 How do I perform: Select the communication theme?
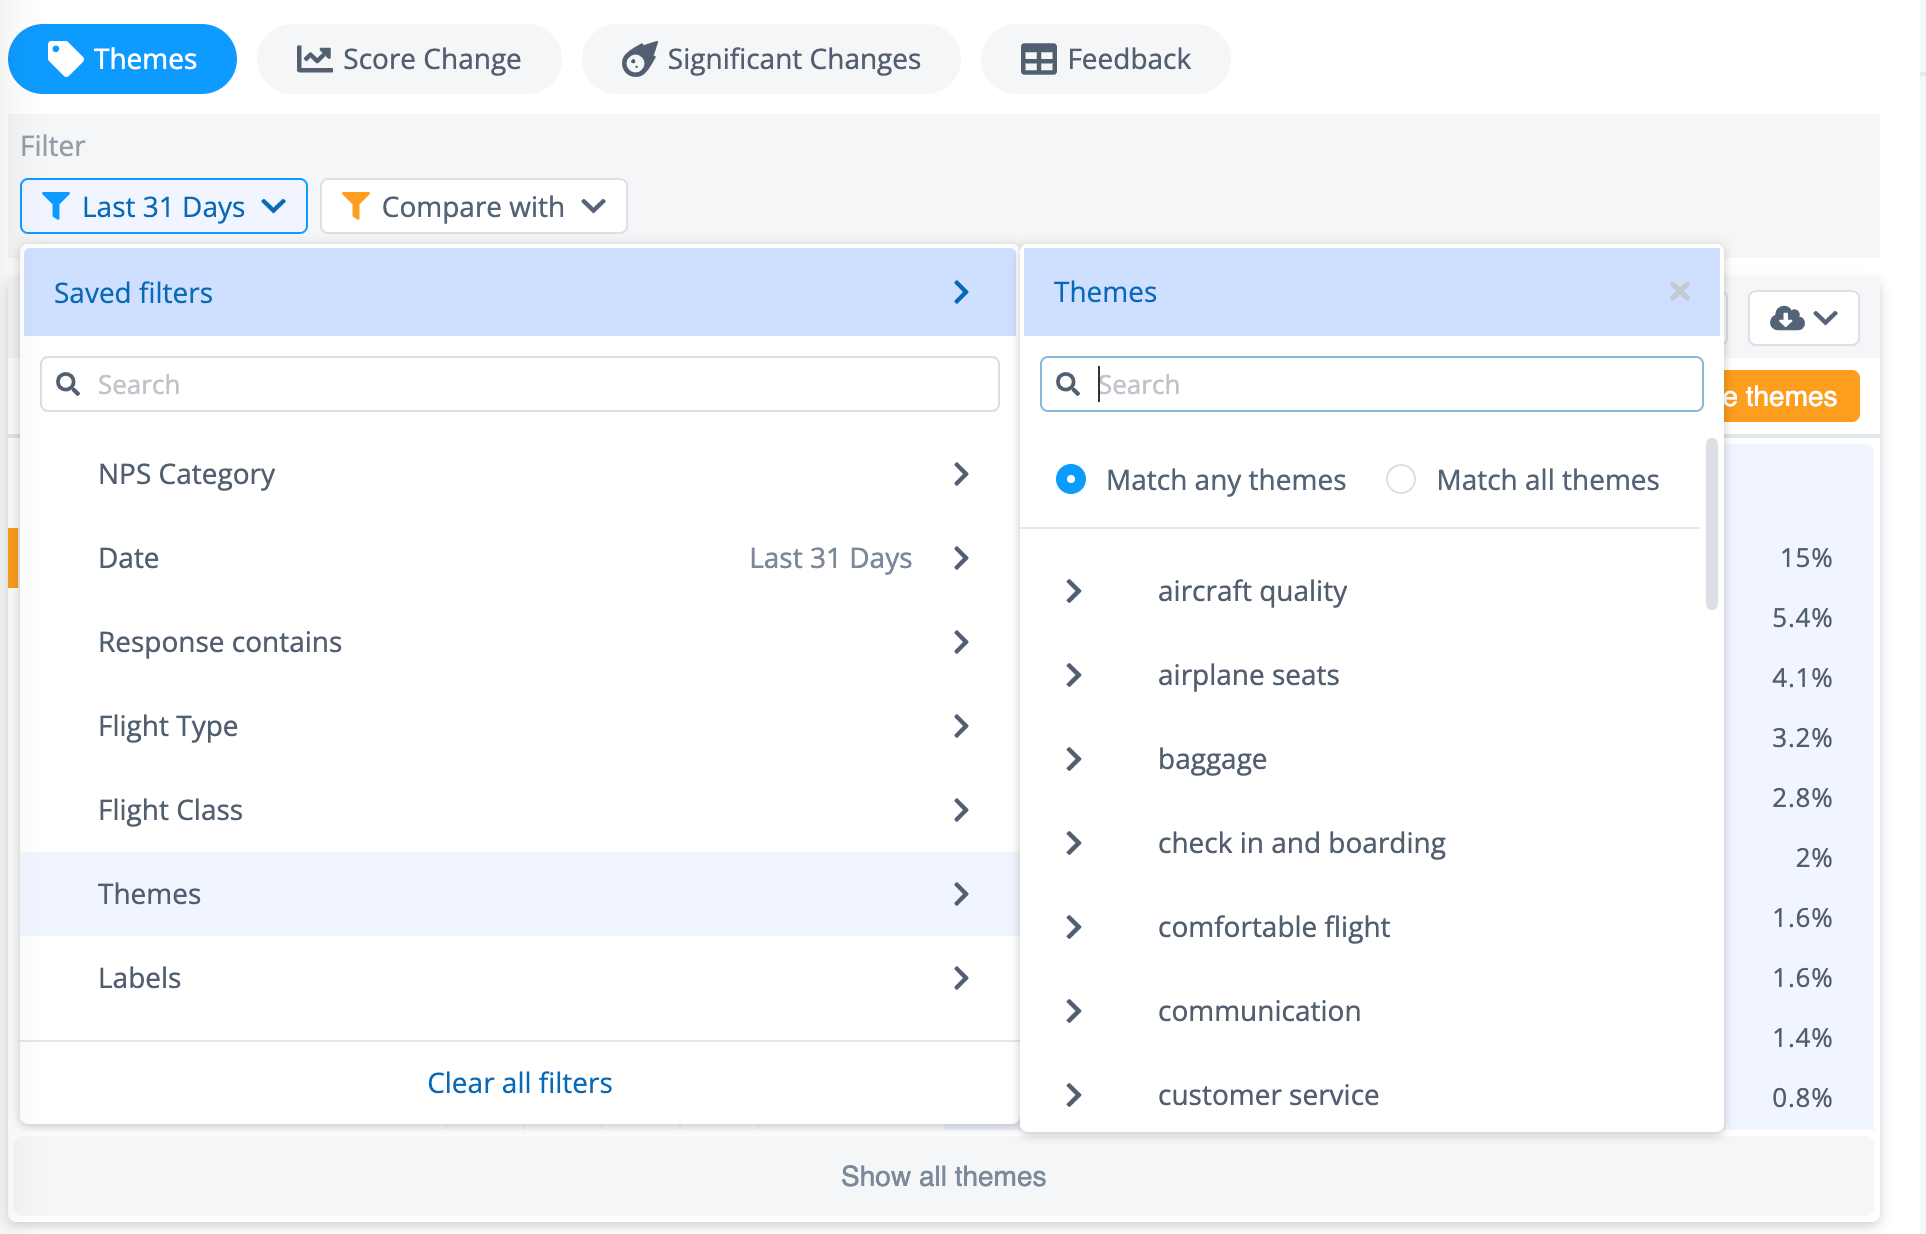[x=1259, y=1011]
